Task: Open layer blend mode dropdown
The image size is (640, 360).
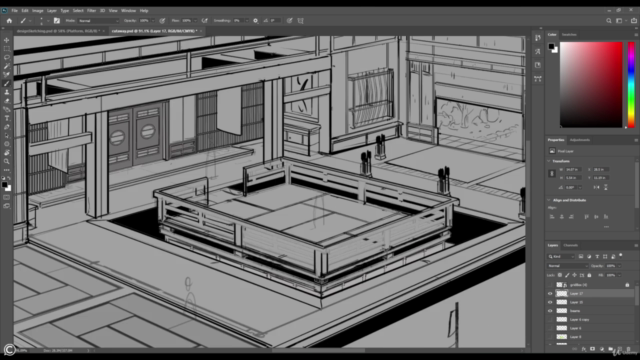Action: click(567, 266)
